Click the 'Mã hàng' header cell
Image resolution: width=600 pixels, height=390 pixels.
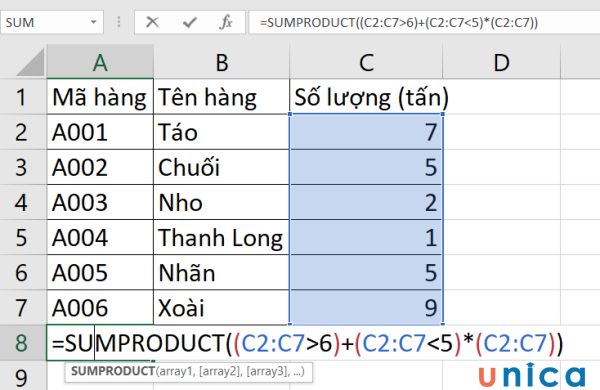tap(100, 97)
